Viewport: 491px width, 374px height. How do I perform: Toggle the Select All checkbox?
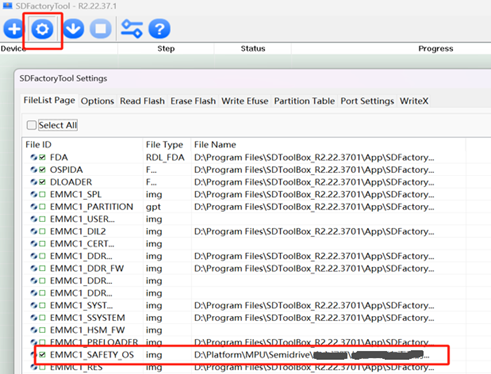point(32,125)
